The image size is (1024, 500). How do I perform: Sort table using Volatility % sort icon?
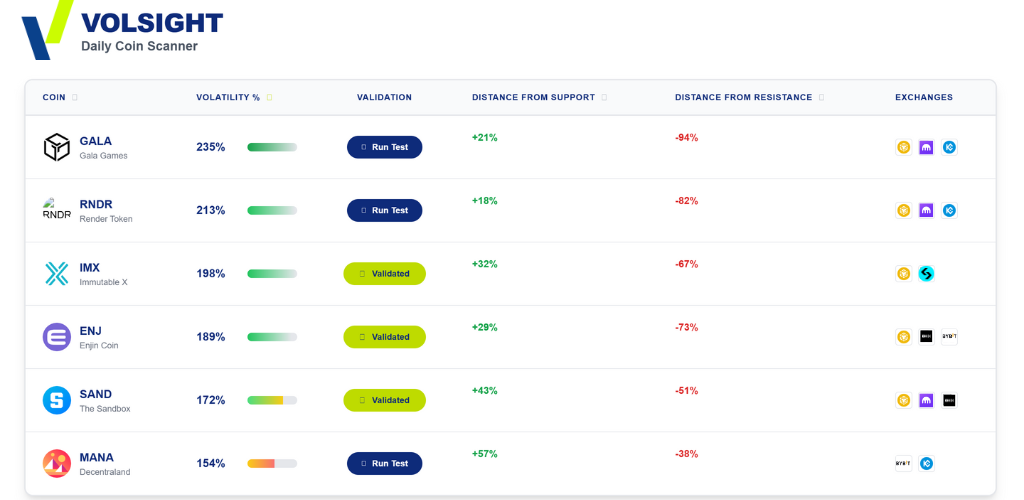(269, 98)
